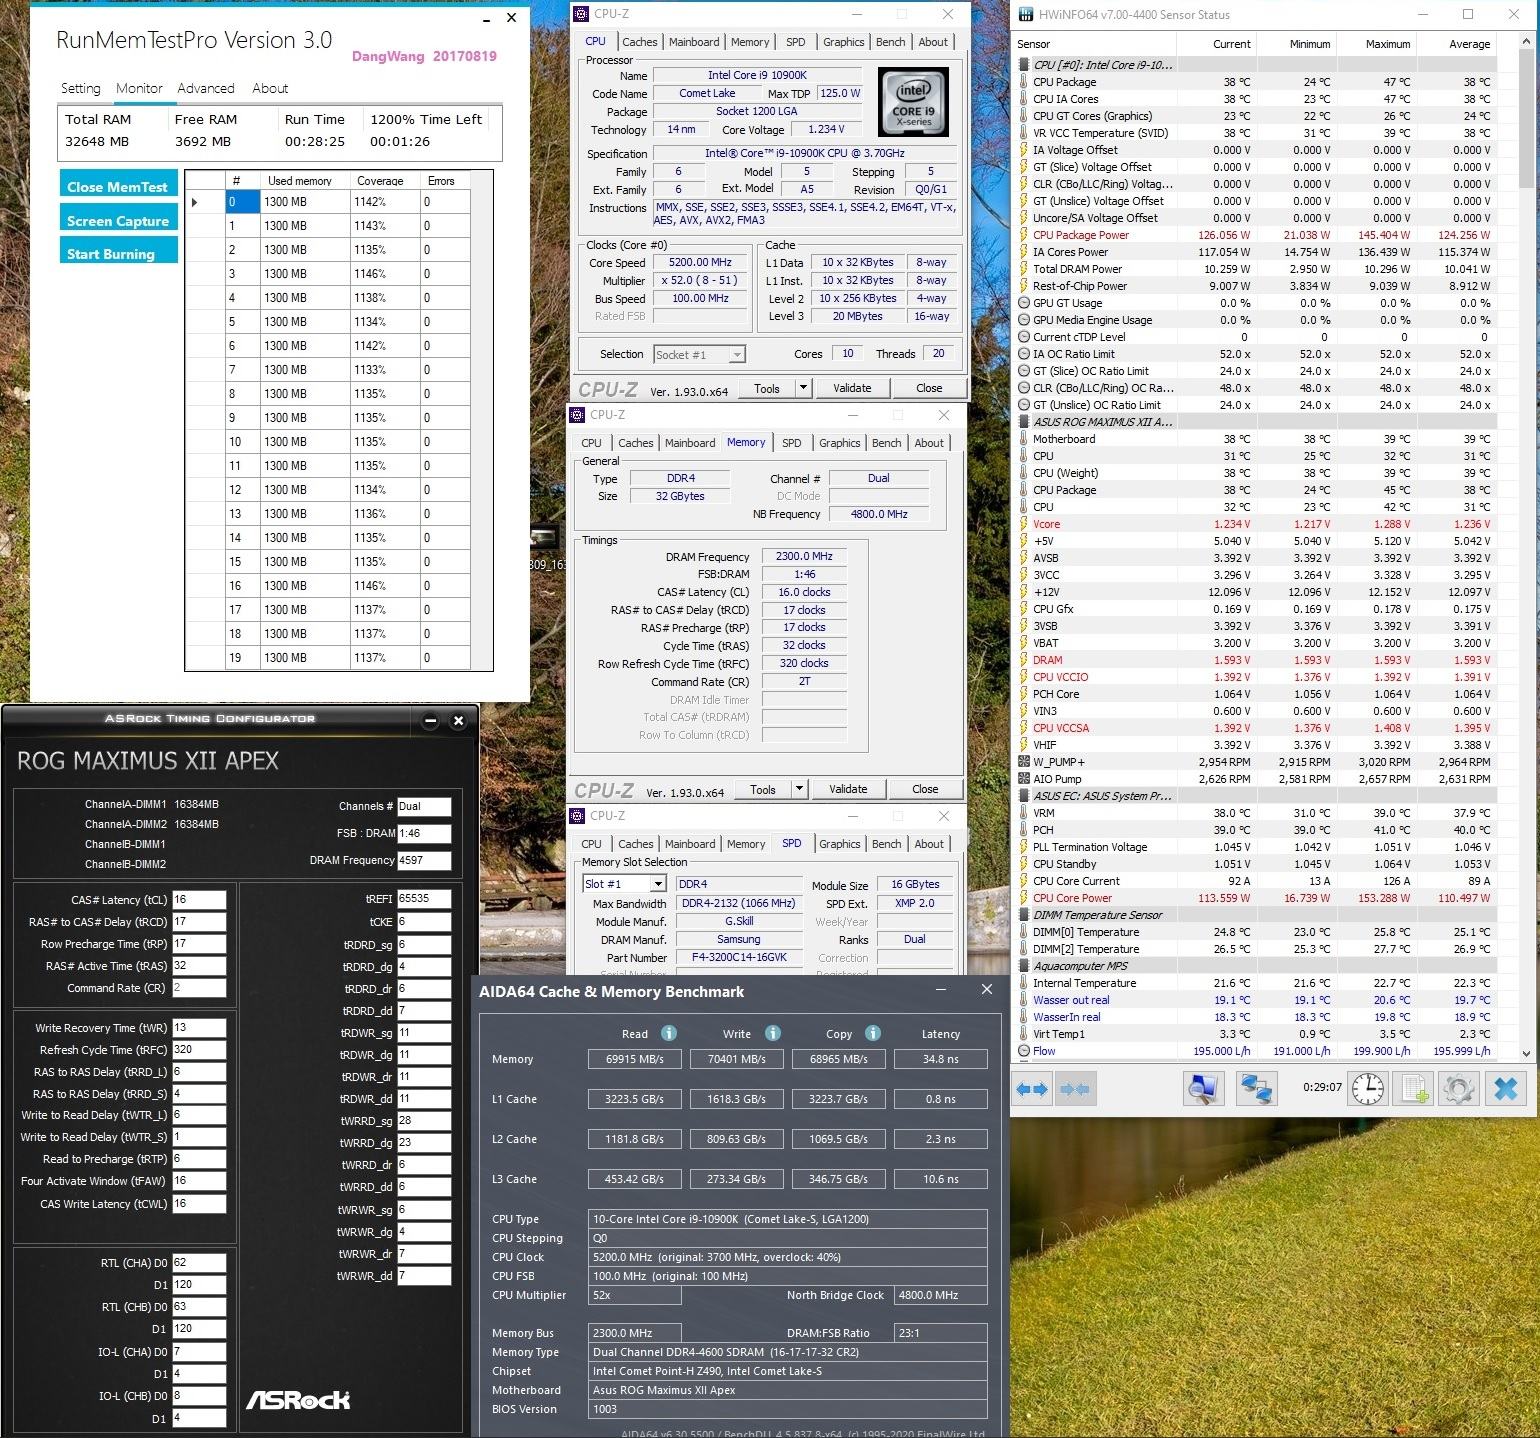The image size is (1540, 1438).
Task: Collapse the Aquacomputer MPS sensor group
Action: (1024, 966)
